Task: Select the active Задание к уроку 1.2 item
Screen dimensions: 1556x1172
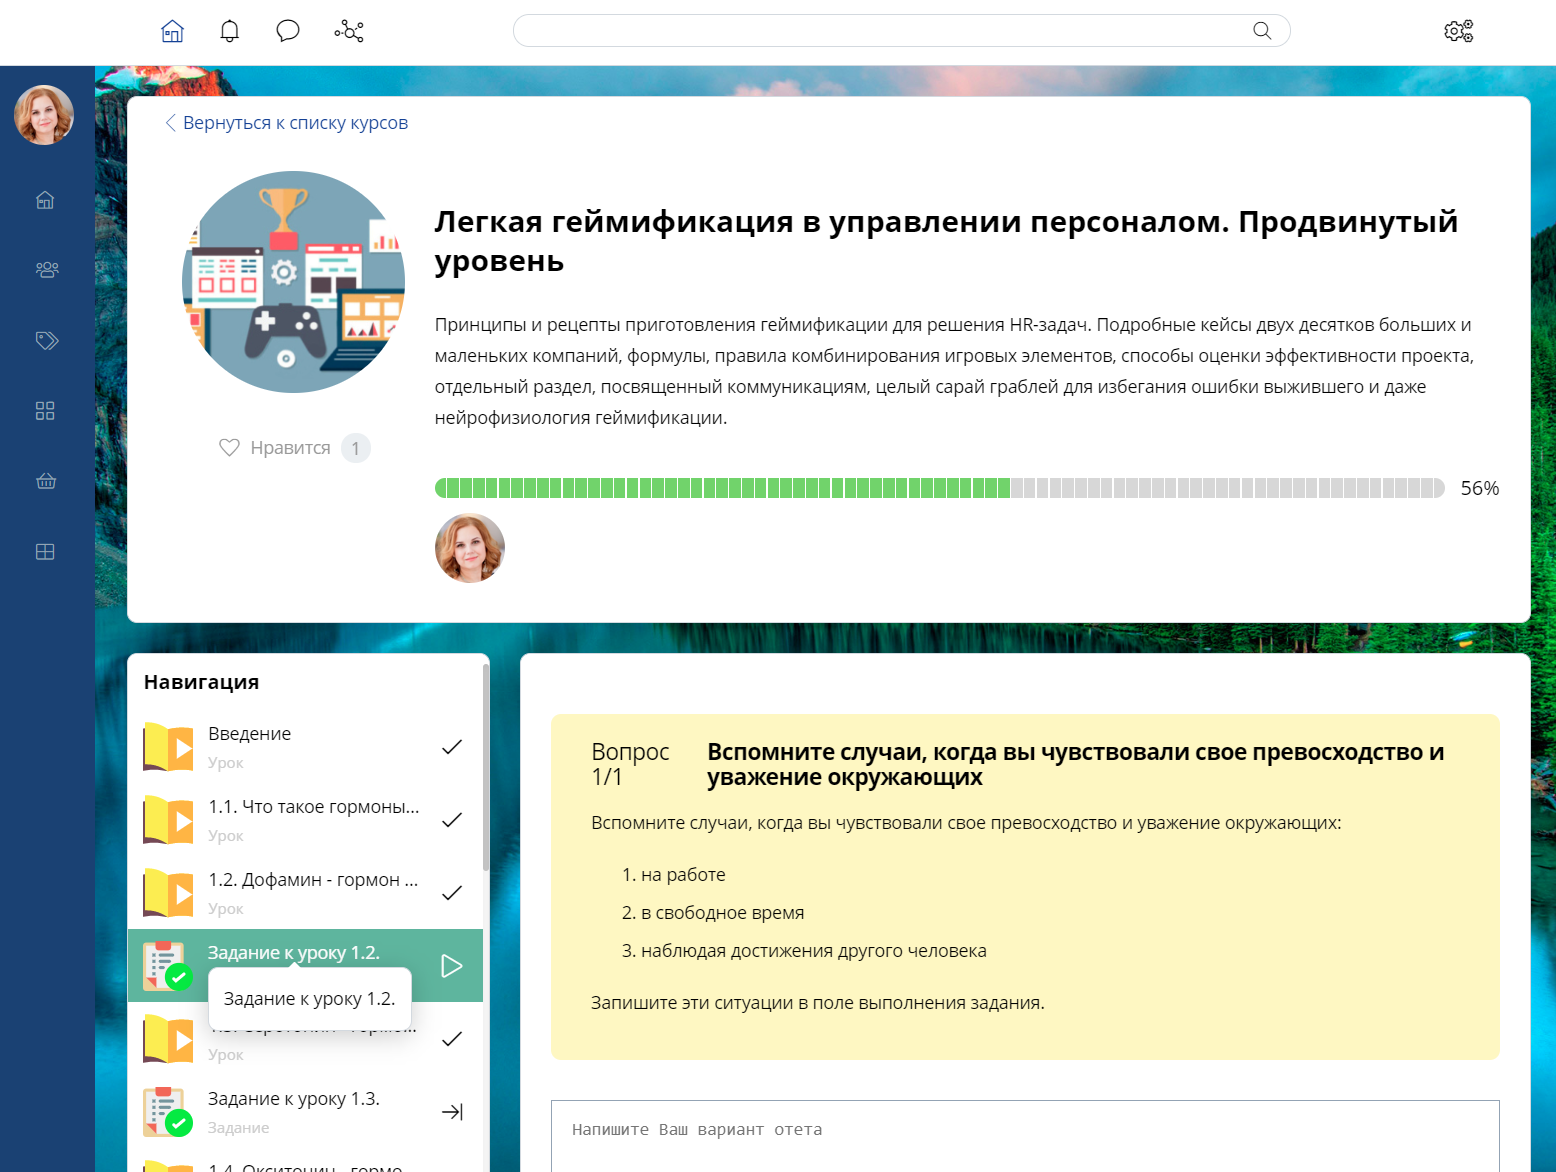Action: pos(305,965)
